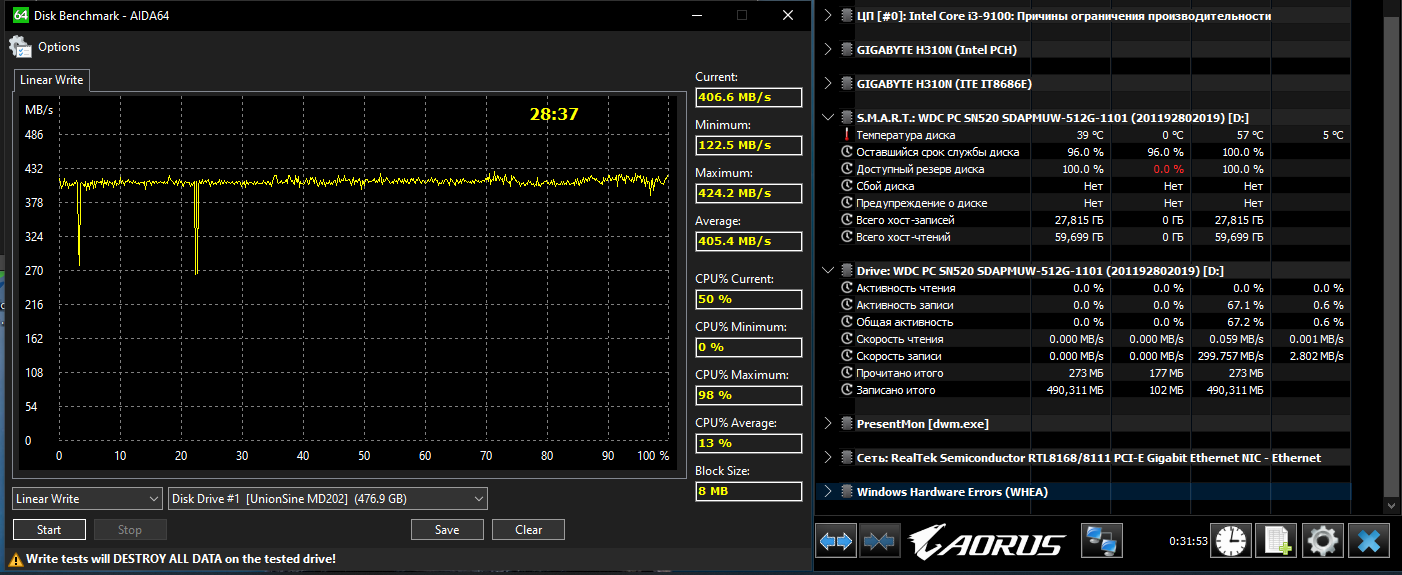This screenshot has height=575, width=1402.
Task: Click the clock icon beside Оставшийся срок службы диска
Action: point(847,152)
